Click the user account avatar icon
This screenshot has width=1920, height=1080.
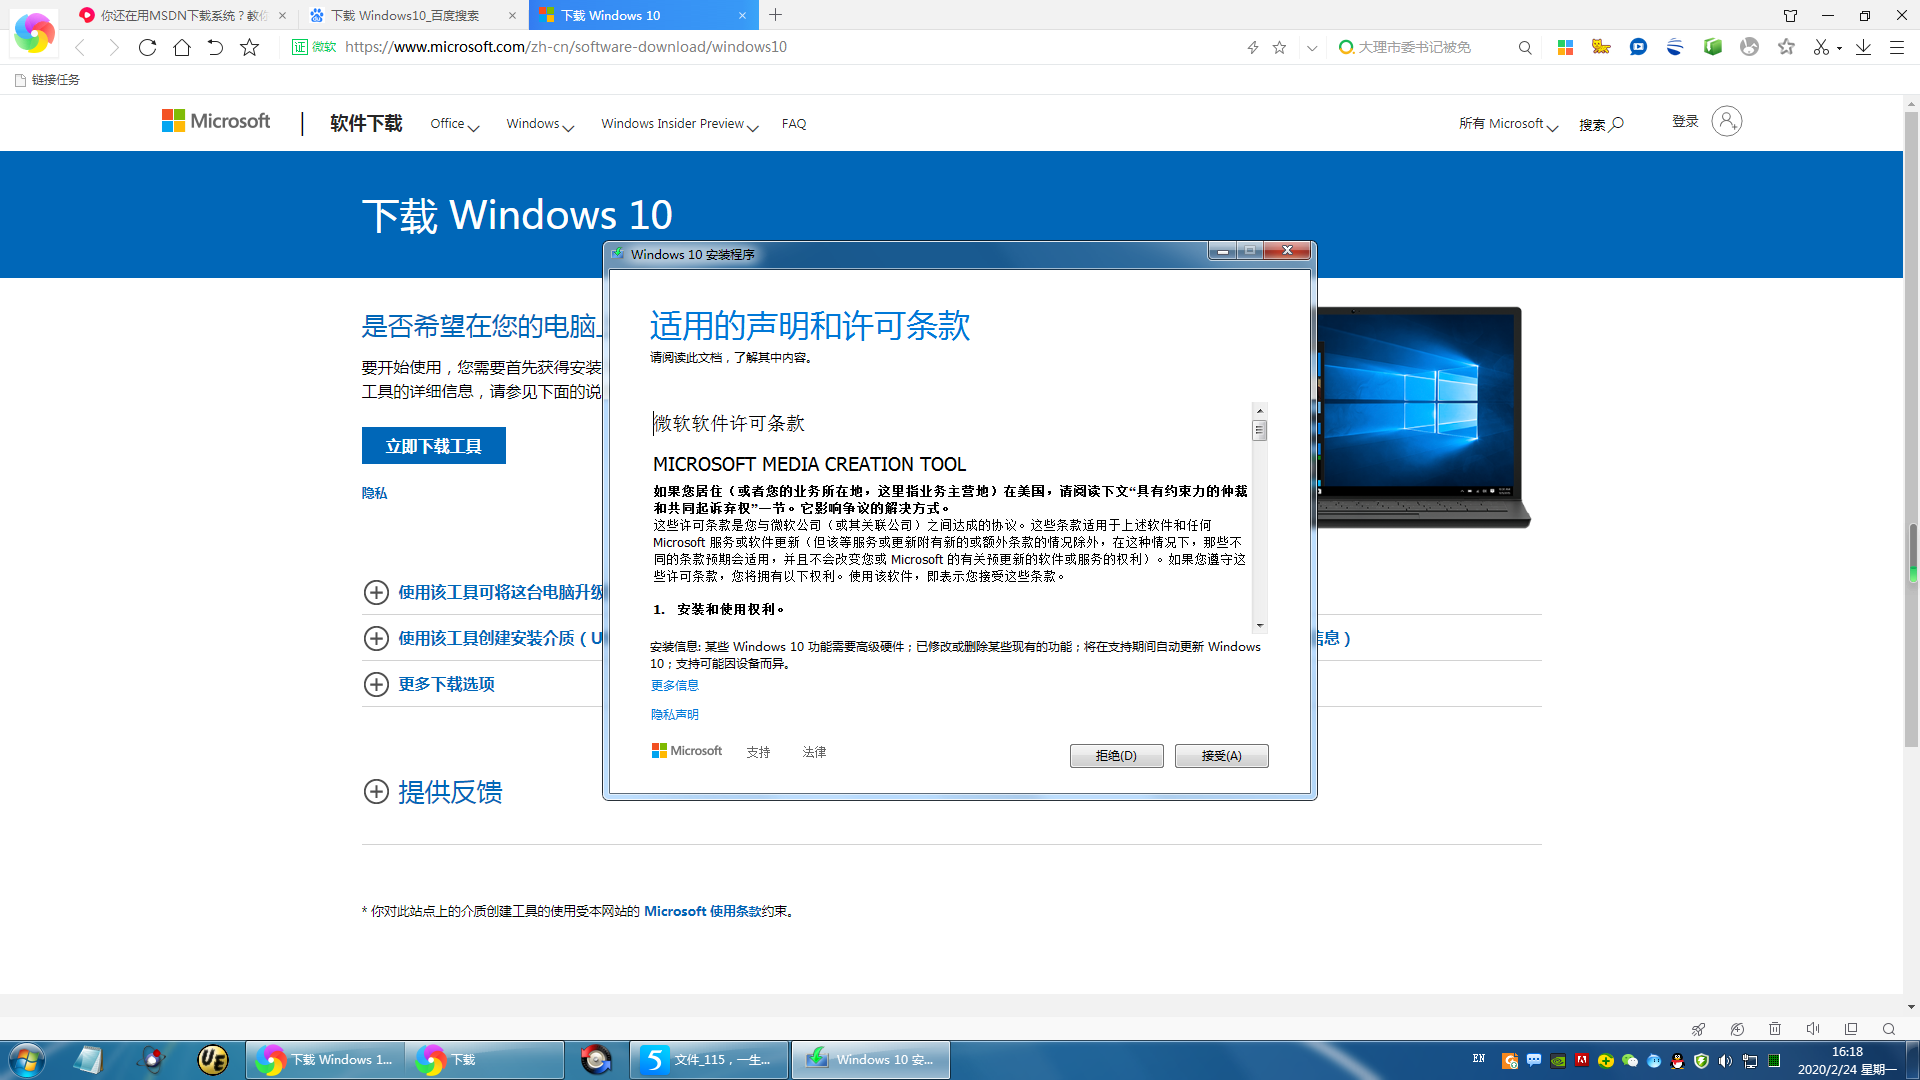click(x=1726, y=121)
